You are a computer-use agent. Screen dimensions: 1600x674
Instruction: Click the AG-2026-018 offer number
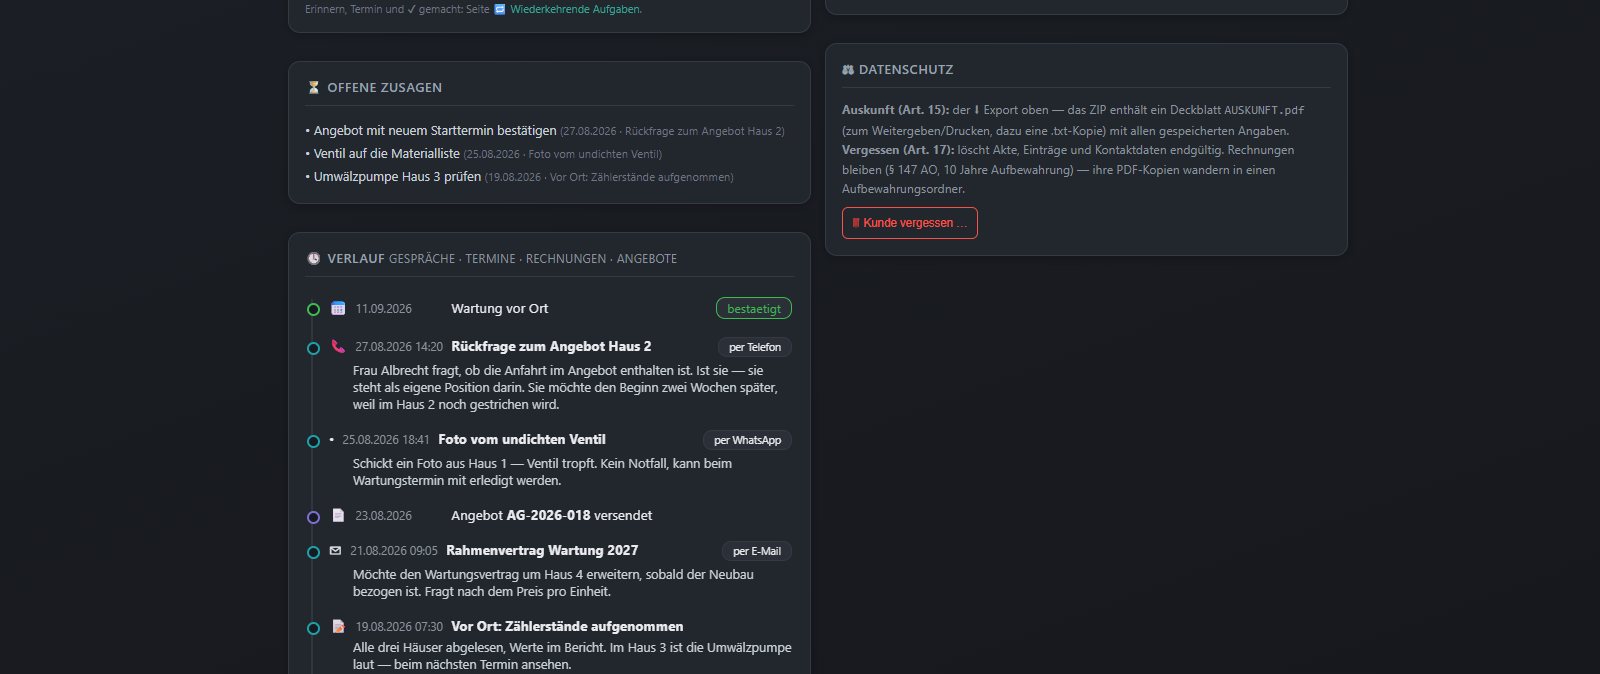click(x=548, y=515)
